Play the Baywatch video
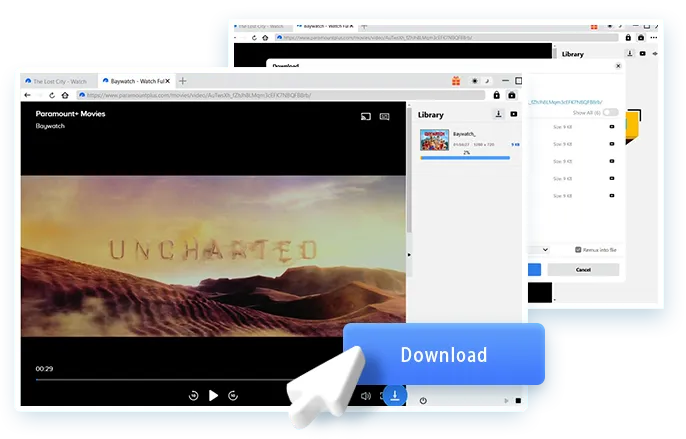 coord(213,396)
